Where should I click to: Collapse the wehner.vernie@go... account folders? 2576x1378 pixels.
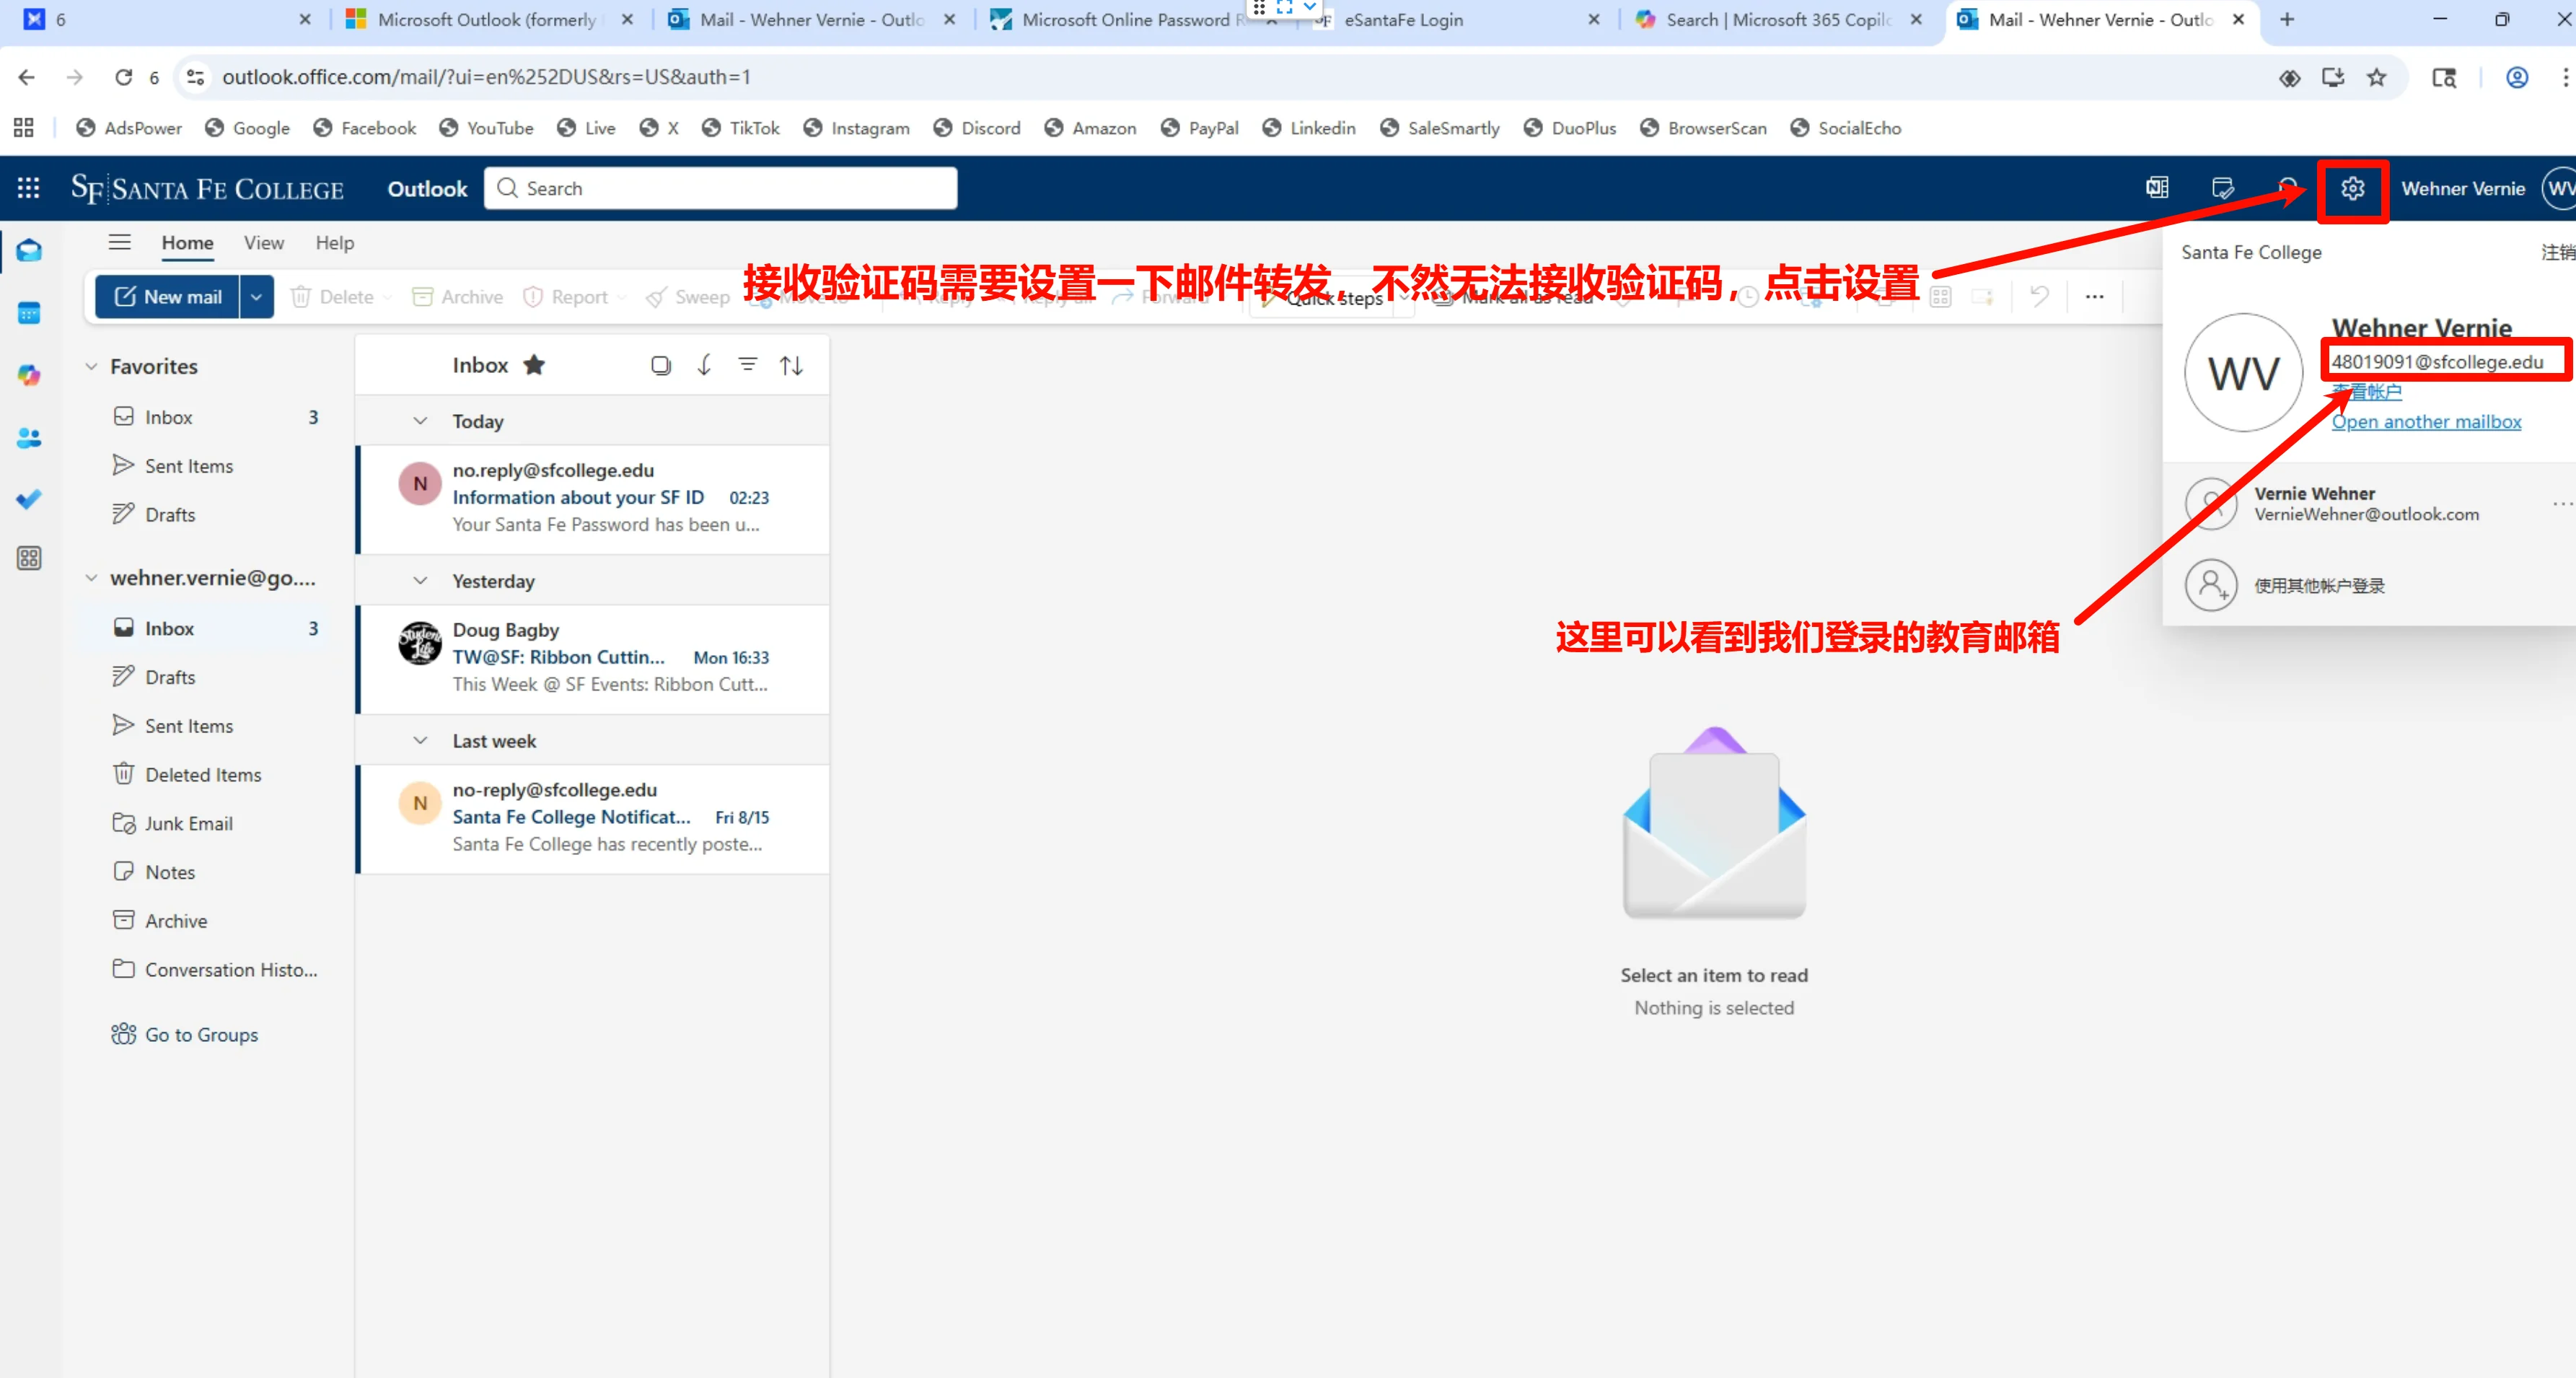click(91, 578)
